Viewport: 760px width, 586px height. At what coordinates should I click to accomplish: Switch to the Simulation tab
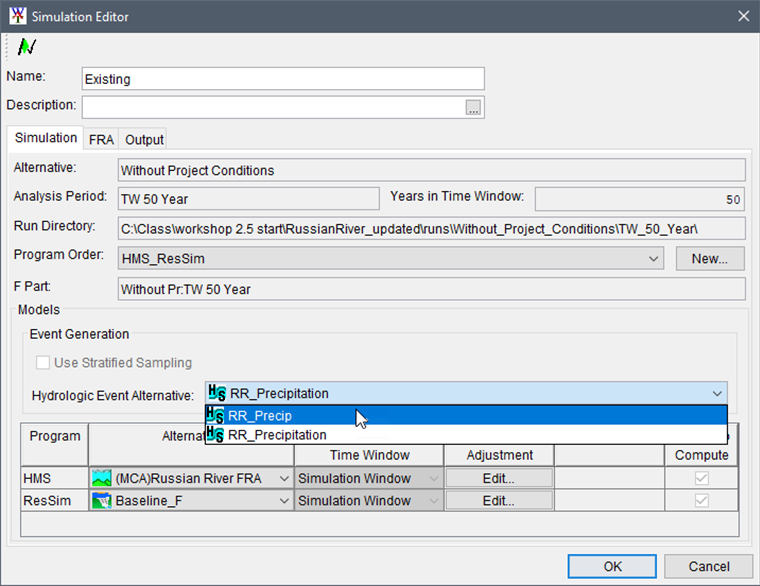[x=46, y=138]
